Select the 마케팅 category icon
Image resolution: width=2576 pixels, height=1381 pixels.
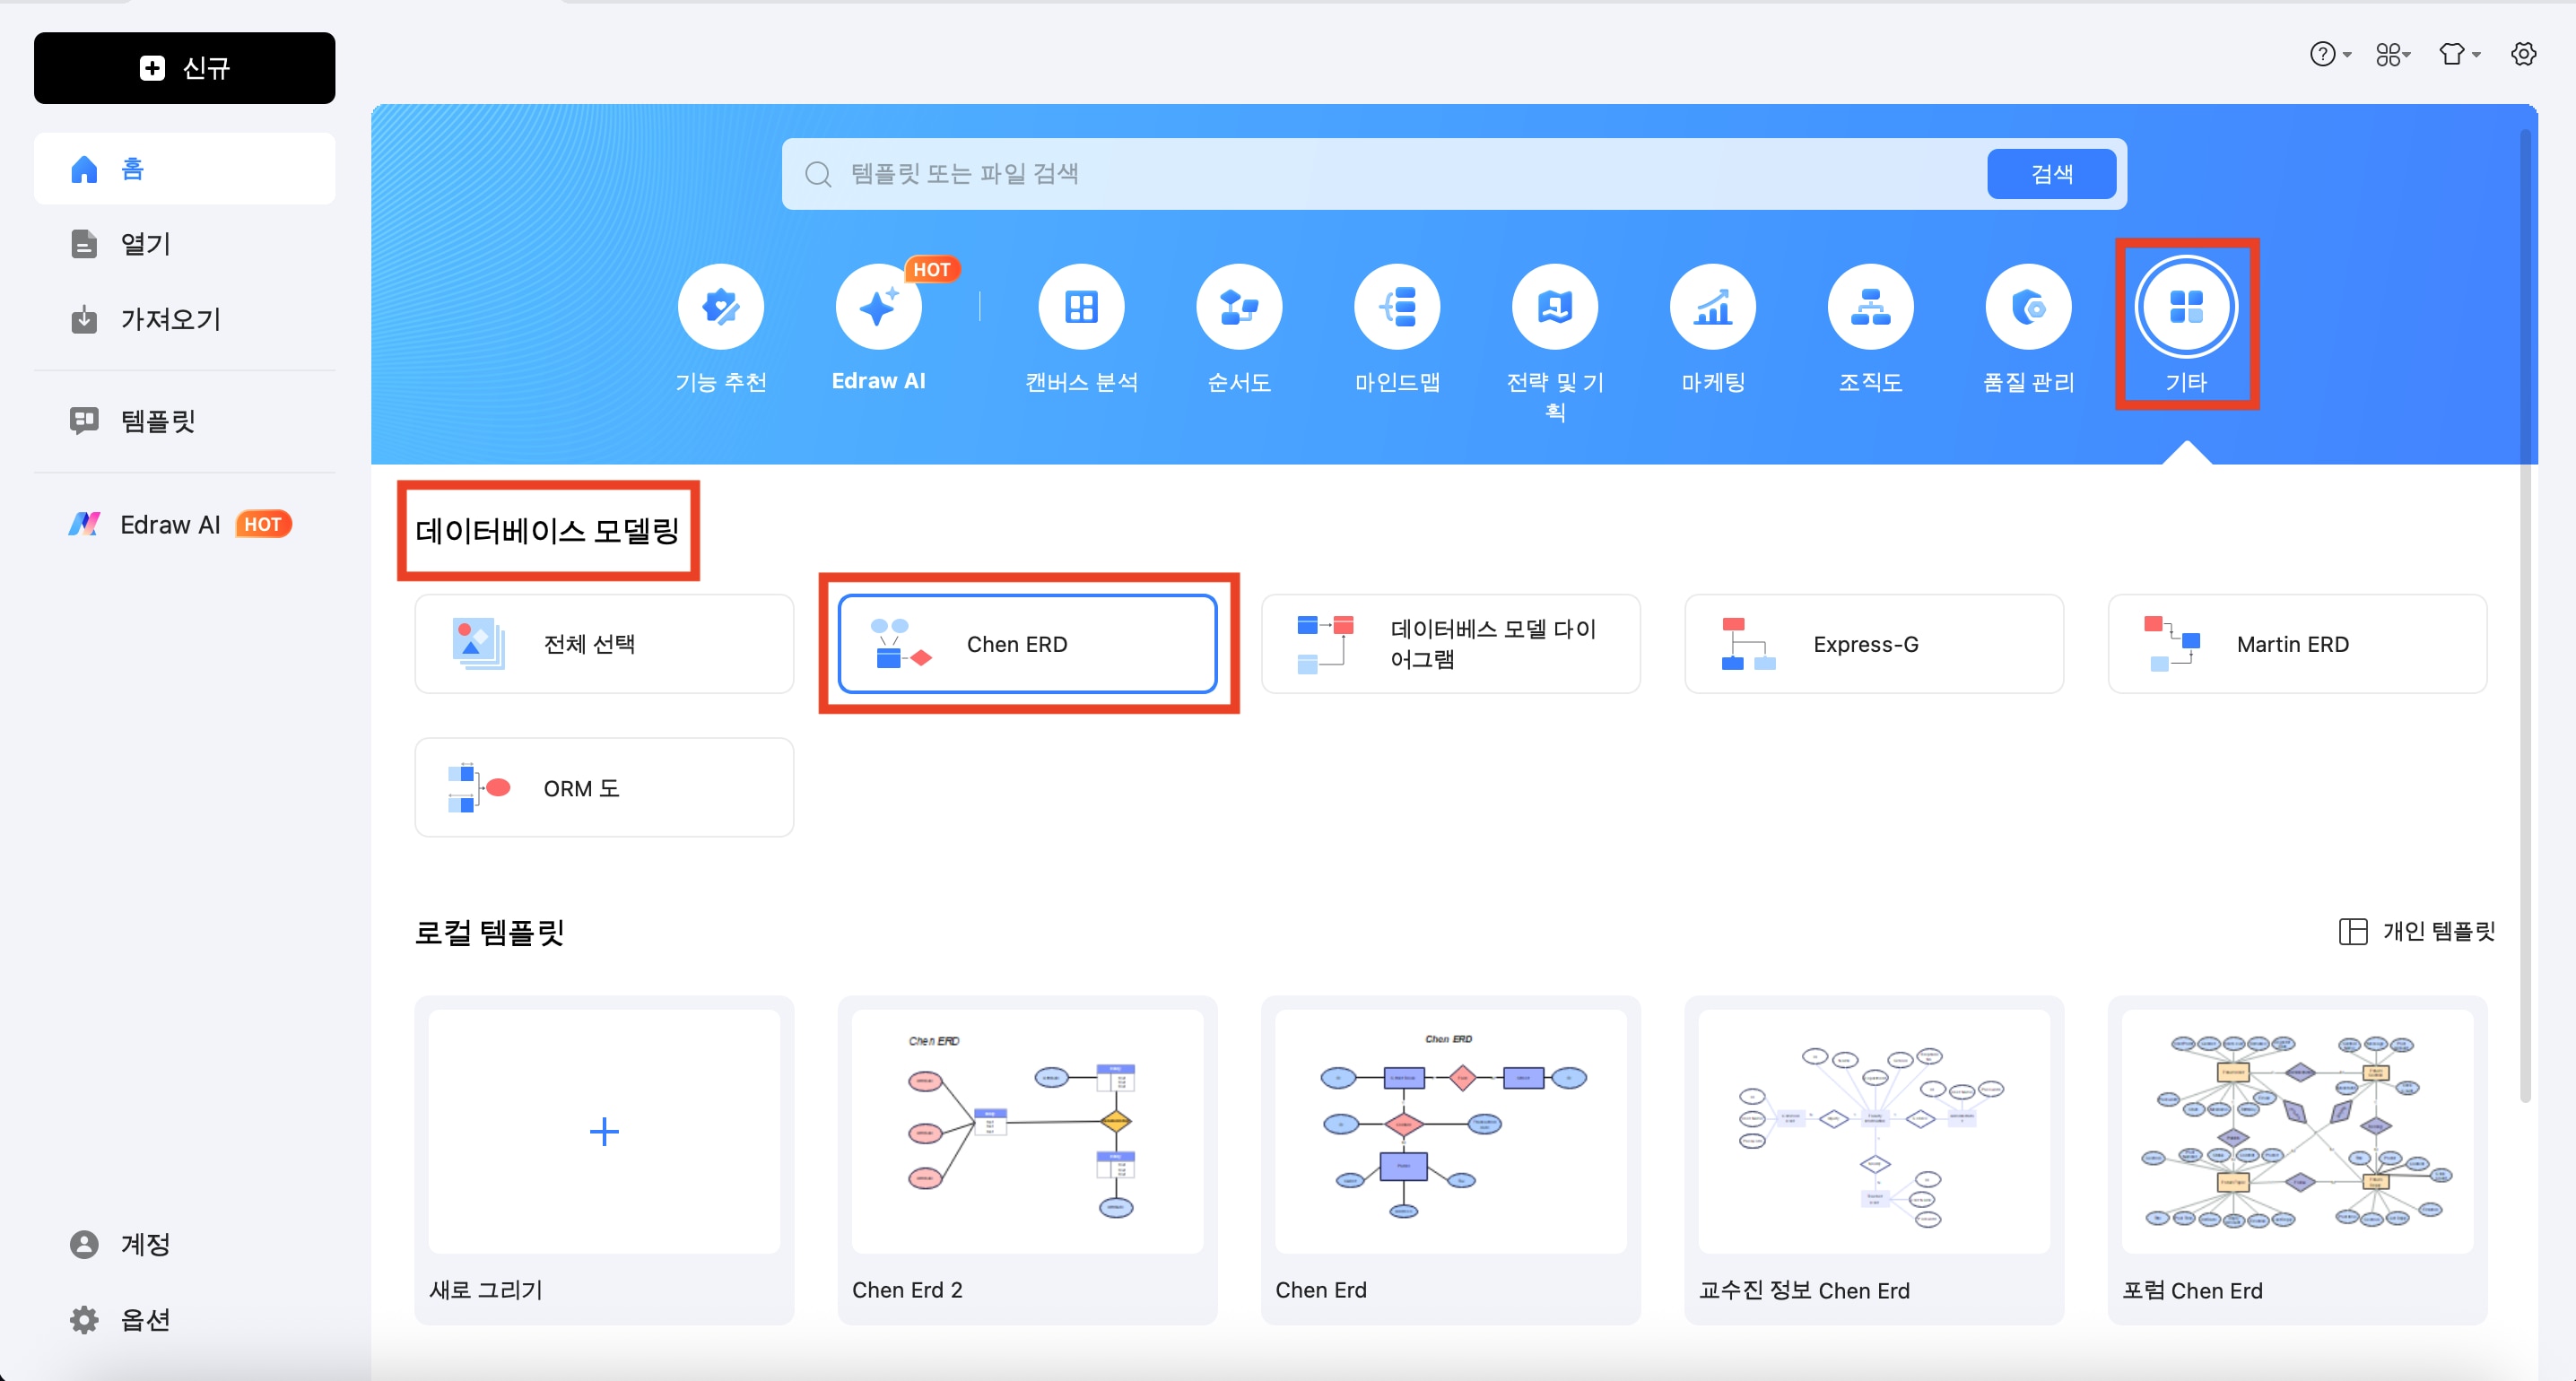point(1712,307)
